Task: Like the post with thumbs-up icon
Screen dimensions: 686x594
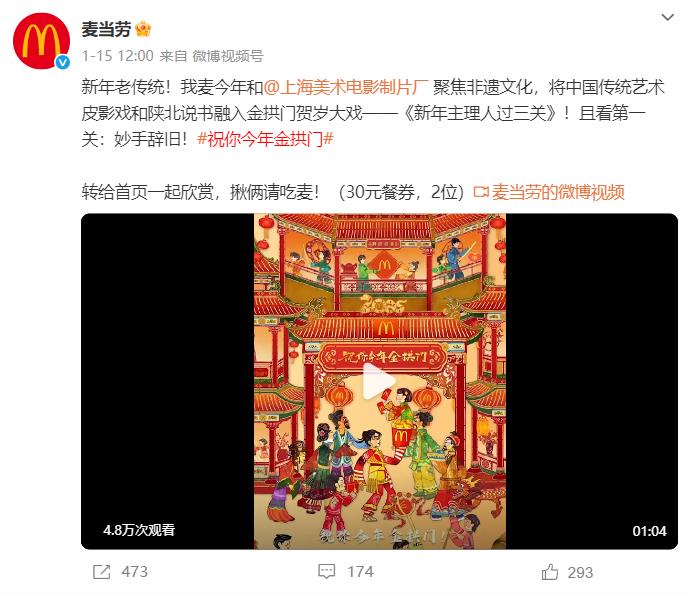Action: (550, 572)
